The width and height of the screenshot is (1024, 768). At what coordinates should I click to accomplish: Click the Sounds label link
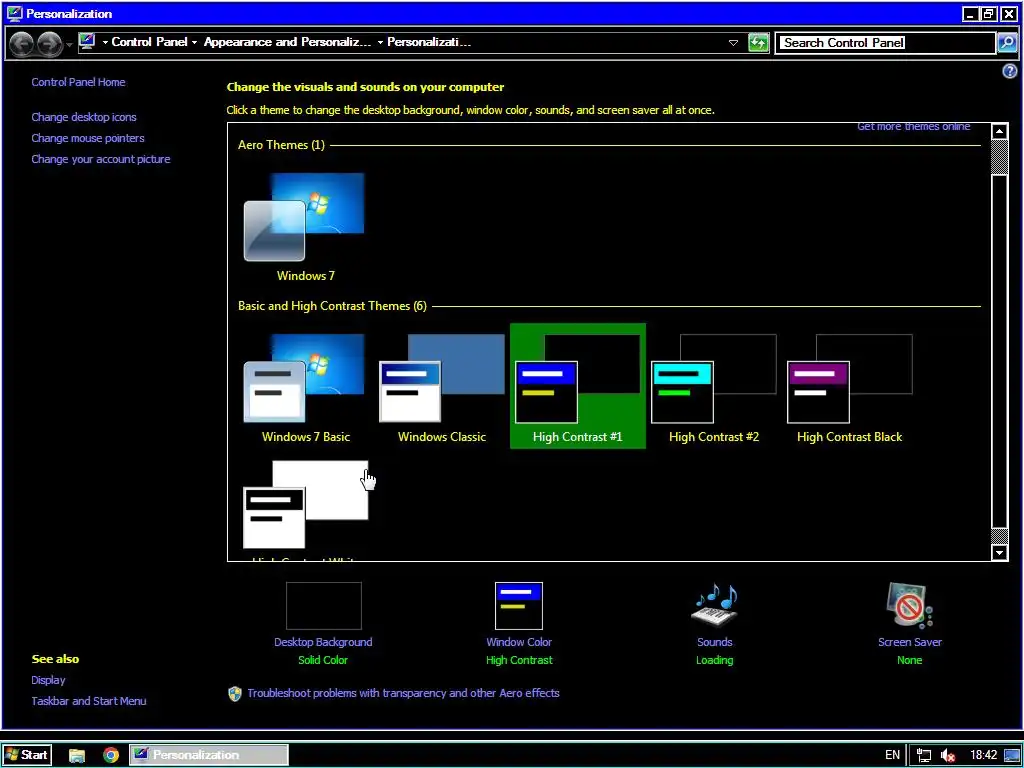[x=714, y=642]
